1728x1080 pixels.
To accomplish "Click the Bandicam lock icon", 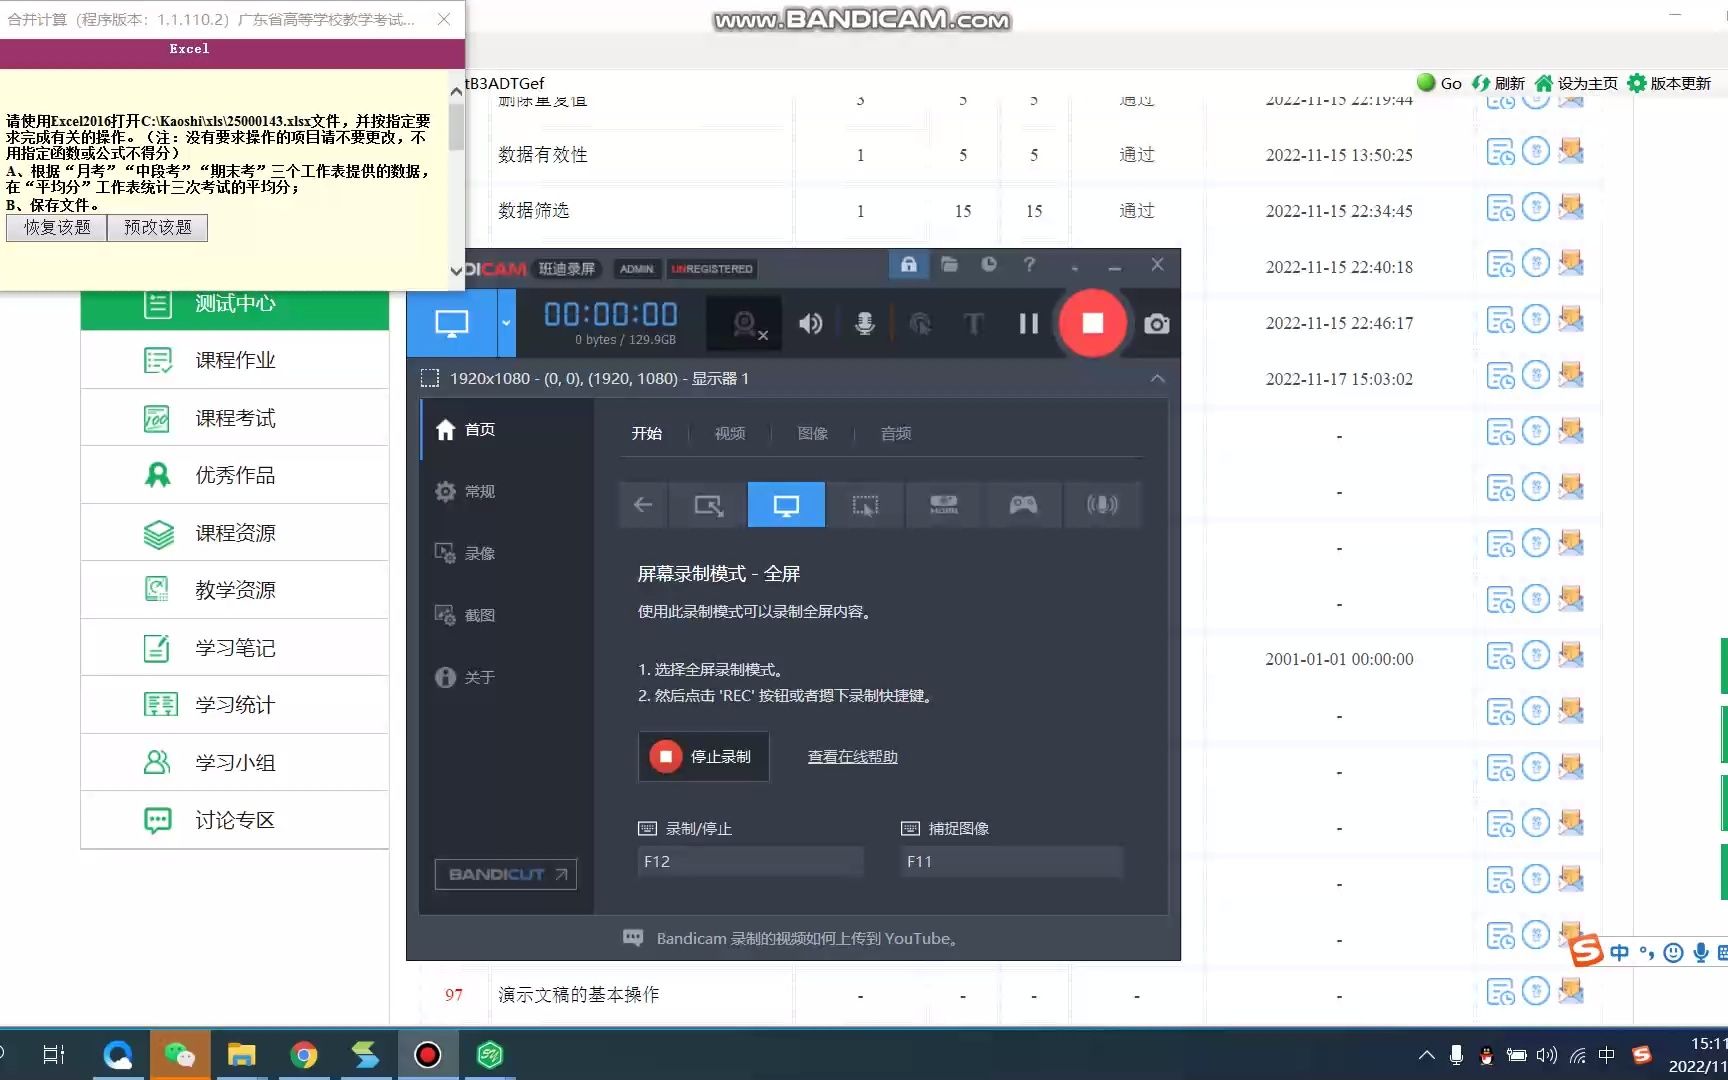I will pos(908,265).
